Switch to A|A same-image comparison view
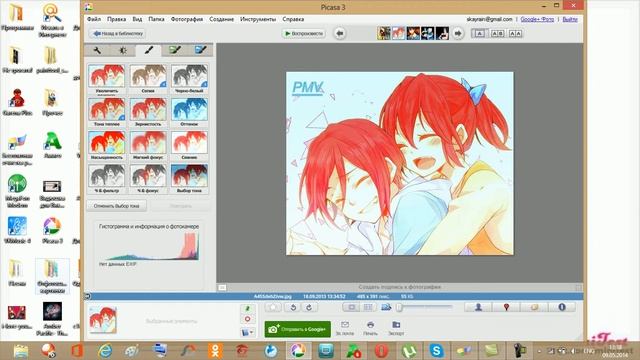640x360 pixels. pos(515,33)
